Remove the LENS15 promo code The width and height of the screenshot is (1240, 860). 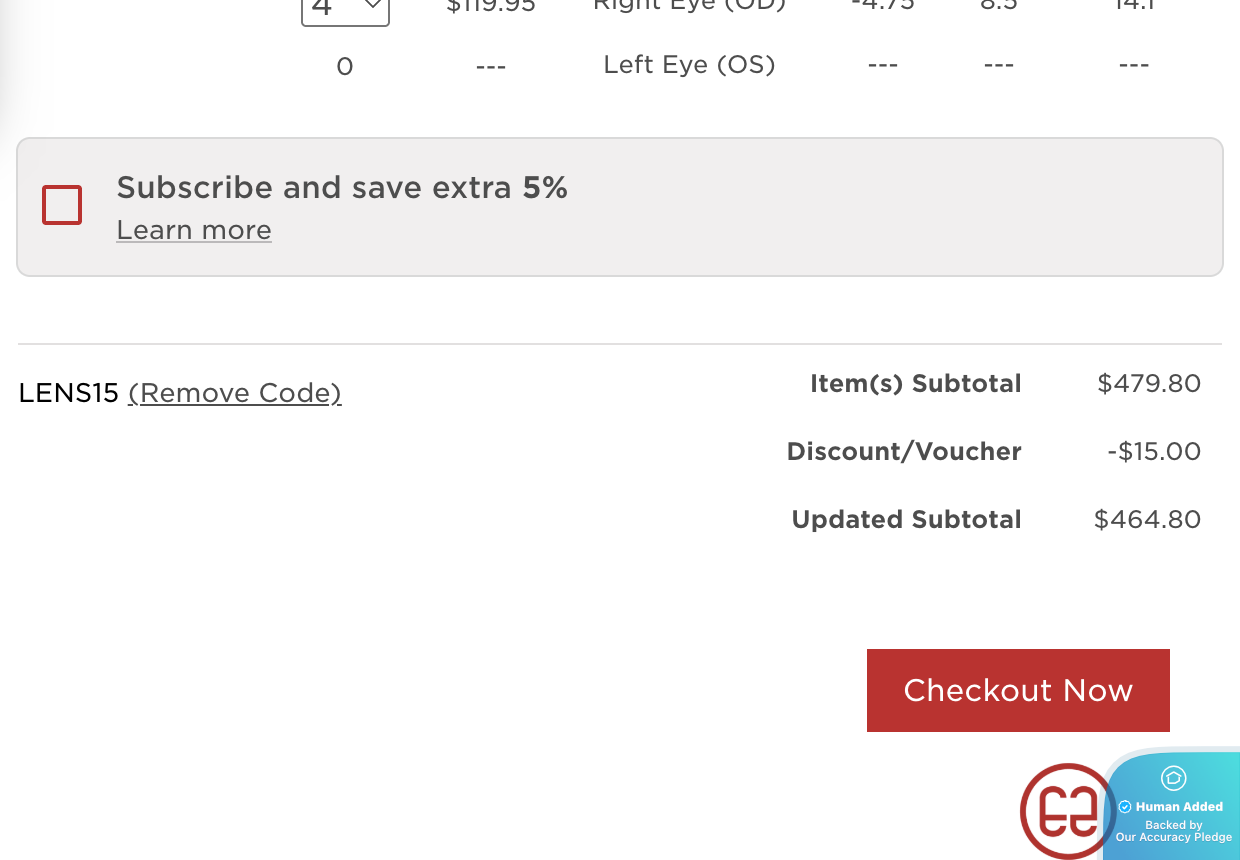pyautogui.click(x=235, y=393)
